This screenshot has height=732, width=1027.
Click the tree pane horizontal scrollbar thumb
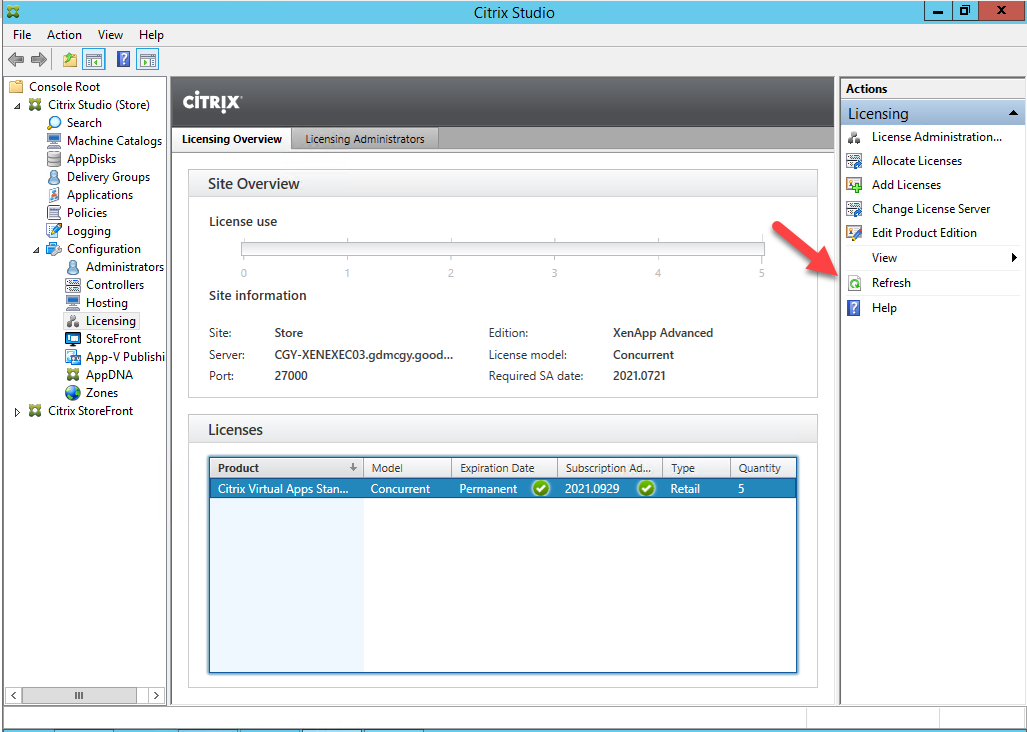[79, 695]
